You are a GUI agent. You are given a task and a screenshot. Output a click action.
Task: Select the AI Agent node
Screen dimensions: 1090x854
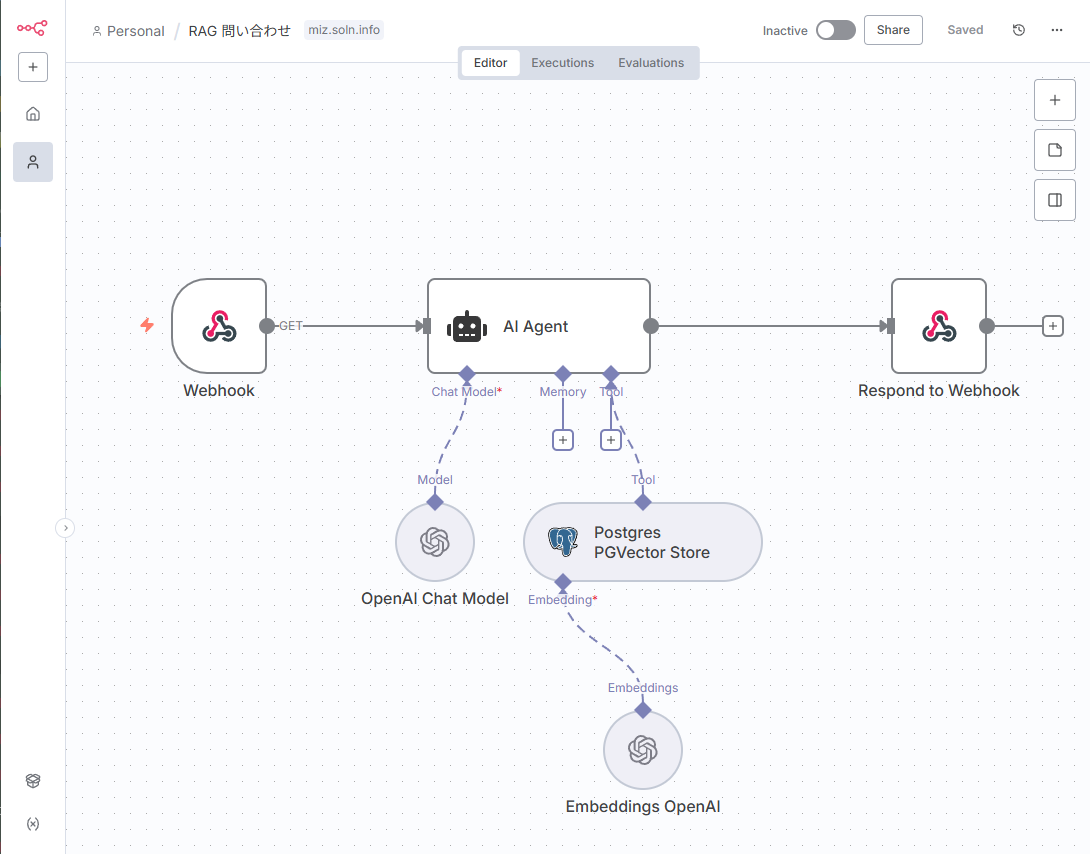[538, 326]
